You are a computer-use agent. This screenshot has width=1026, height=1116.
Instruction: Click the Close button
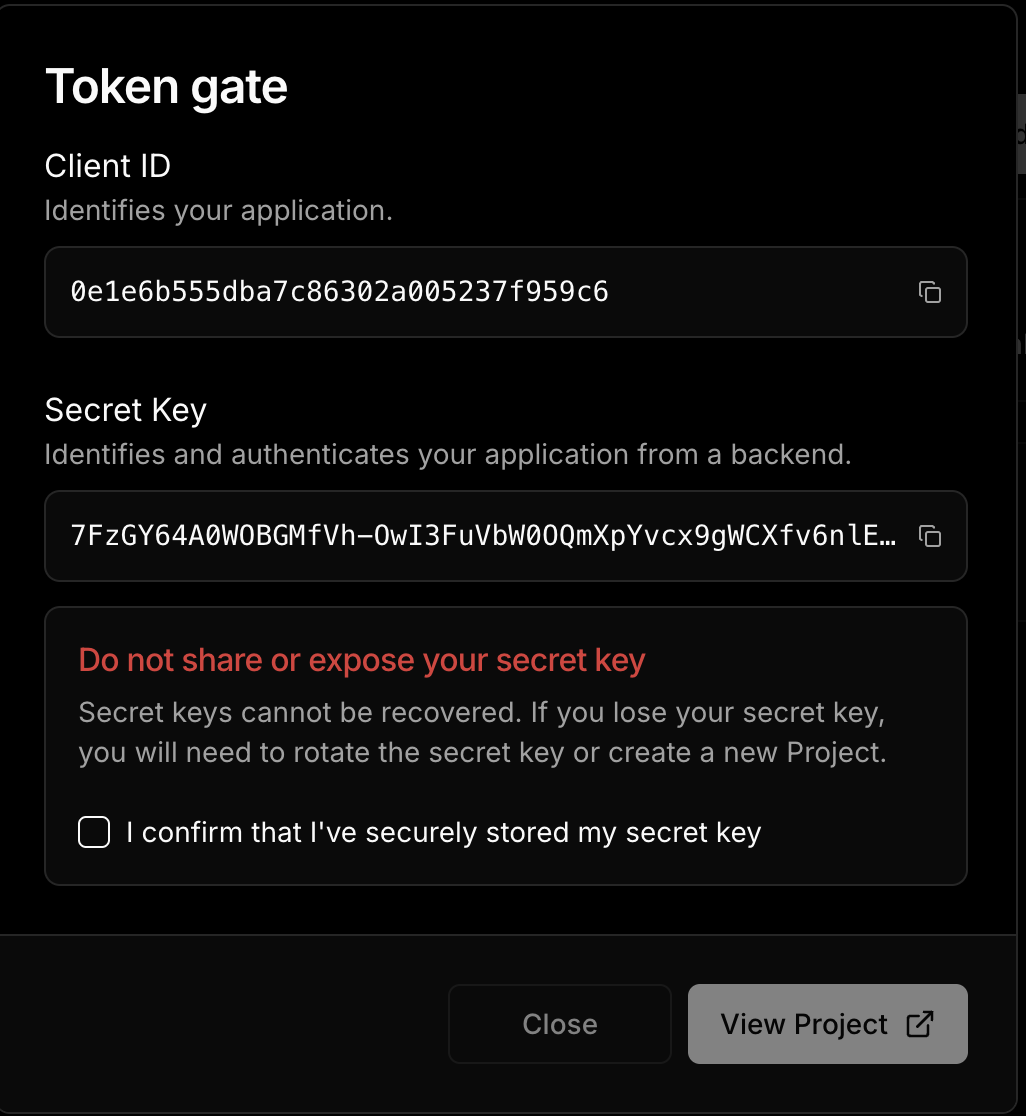click(559, 1024)
